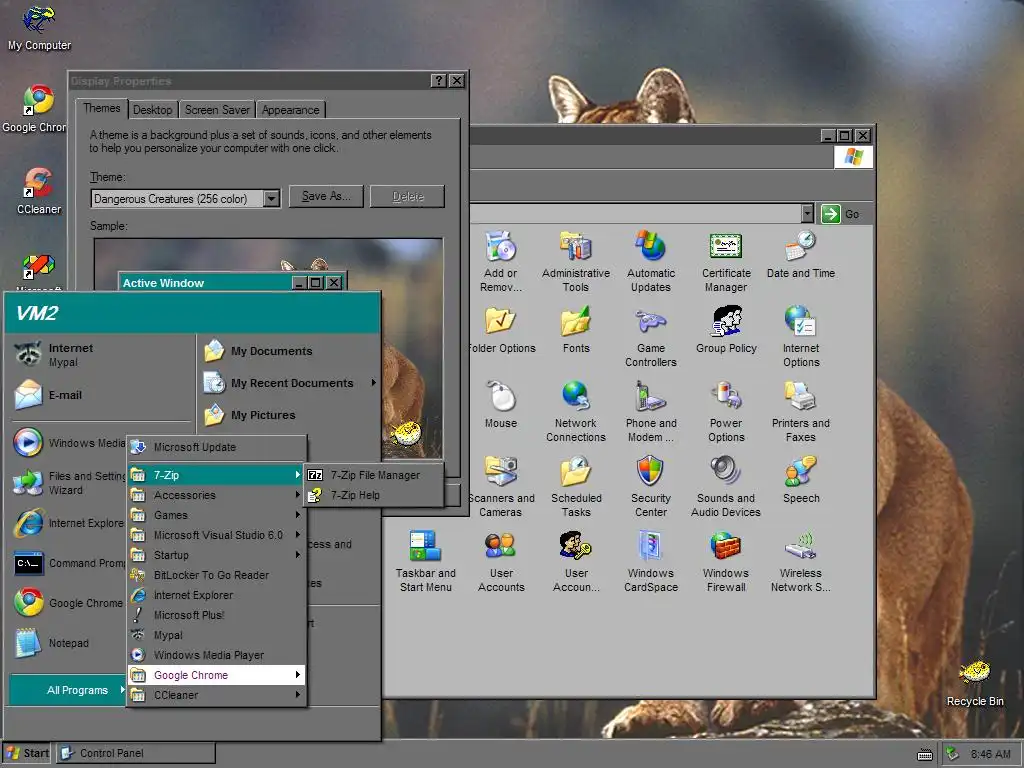1024x768 pixels.
Task: Open Windows Firewall icon
Action: [x=726, y=562]
